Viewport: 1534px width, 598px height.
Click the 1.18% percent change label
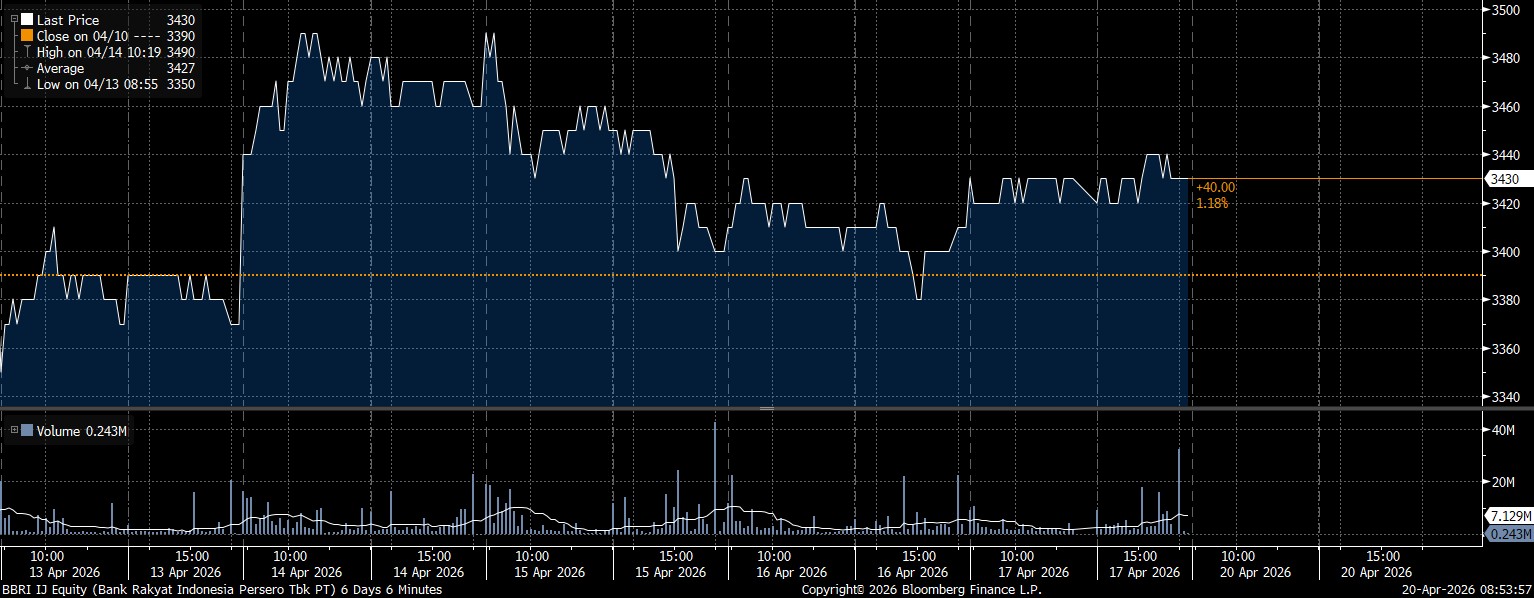click(1211, 203)
